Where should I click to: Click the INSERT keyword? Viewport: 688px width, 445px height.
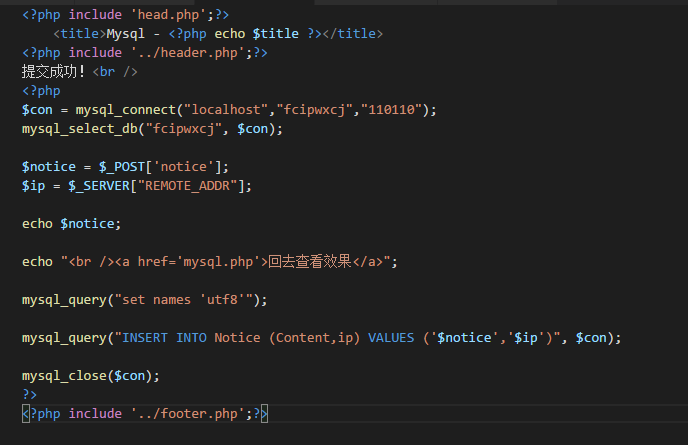tap(145, 338)
